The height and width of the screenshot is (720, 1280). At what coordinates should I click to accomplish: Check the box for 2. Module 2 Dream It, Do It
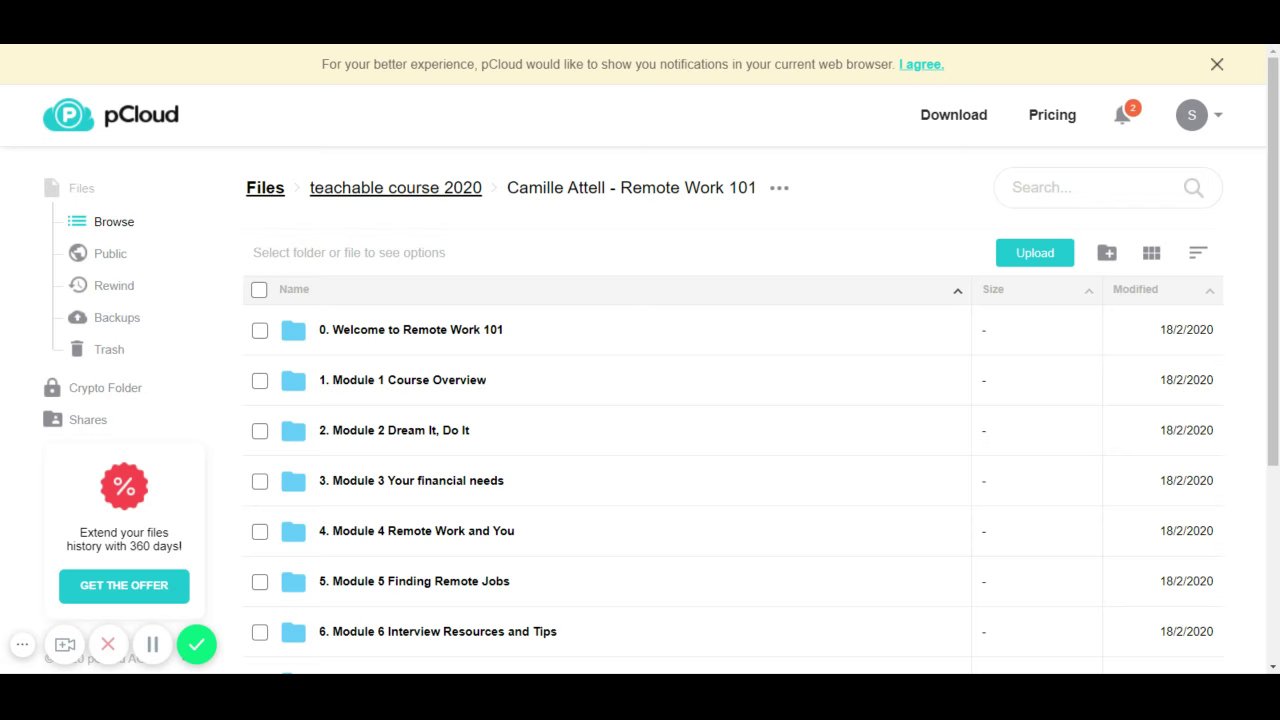(x=260, y=431)
